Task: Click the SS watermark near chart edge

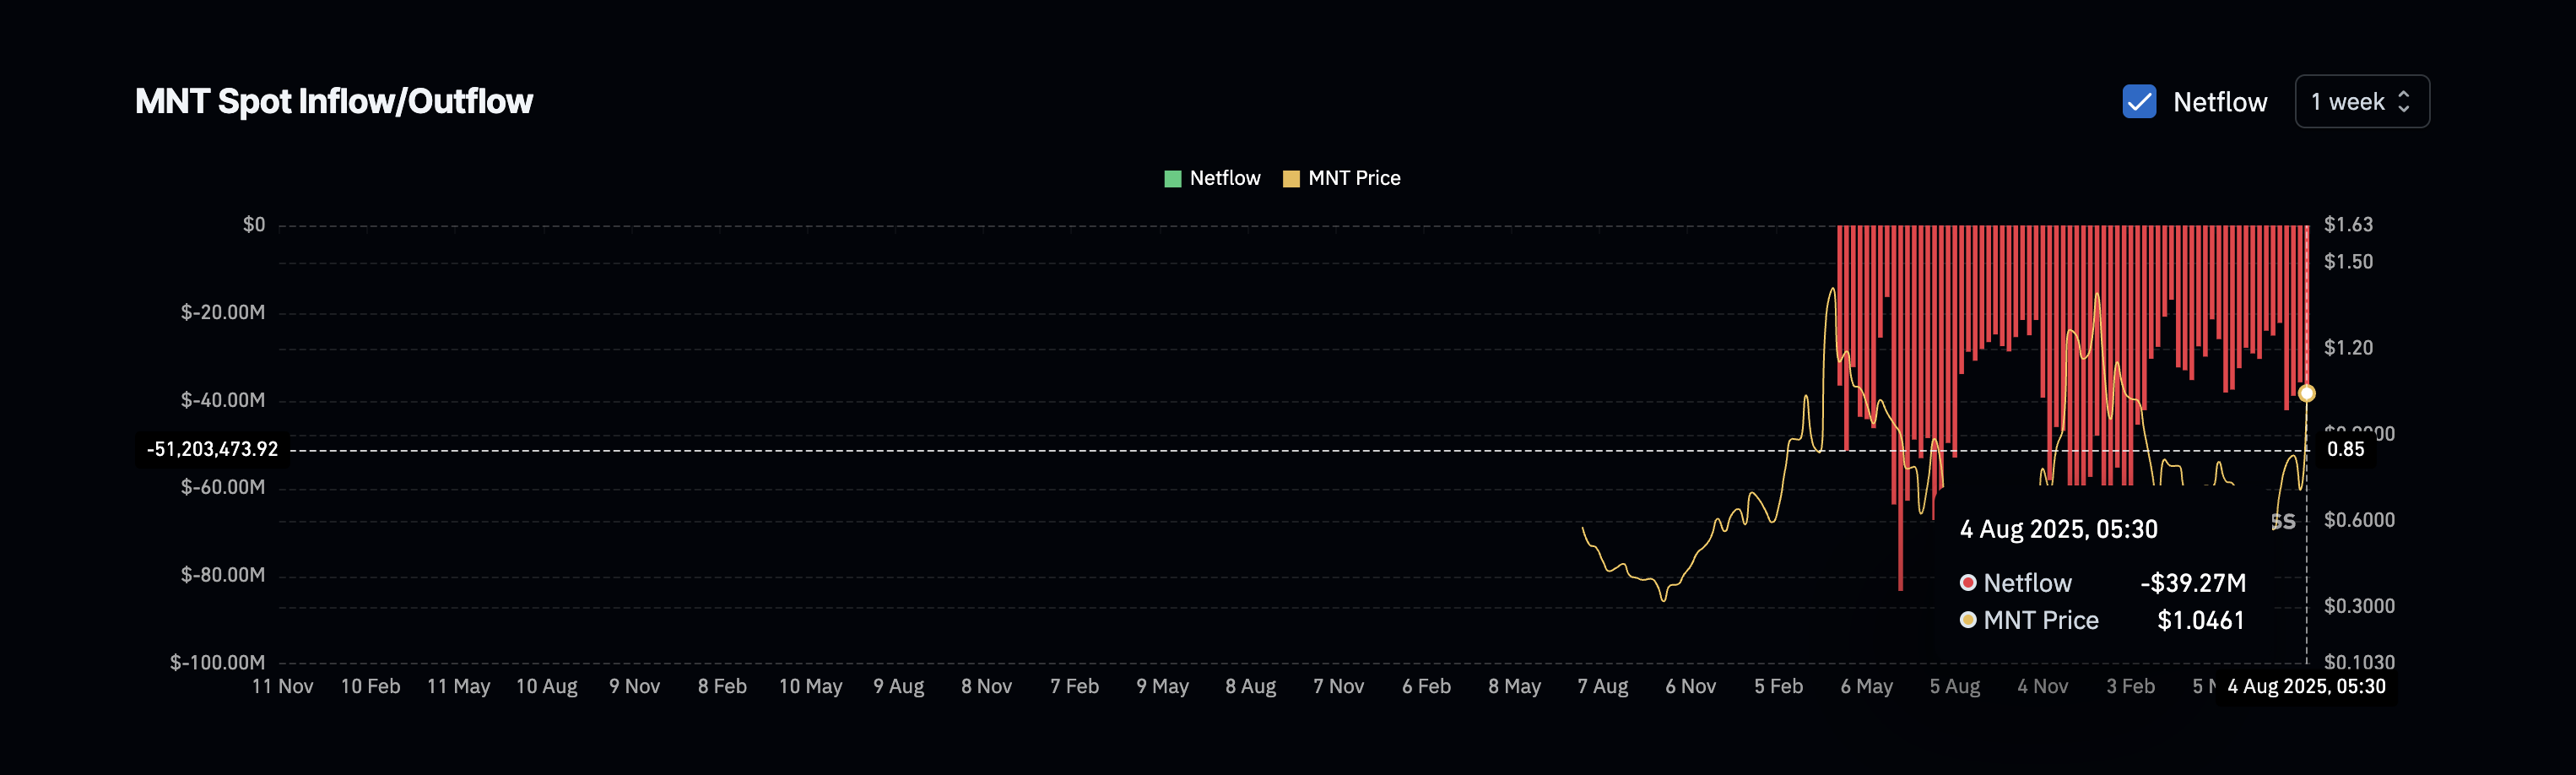Action: coord(2283,522)
